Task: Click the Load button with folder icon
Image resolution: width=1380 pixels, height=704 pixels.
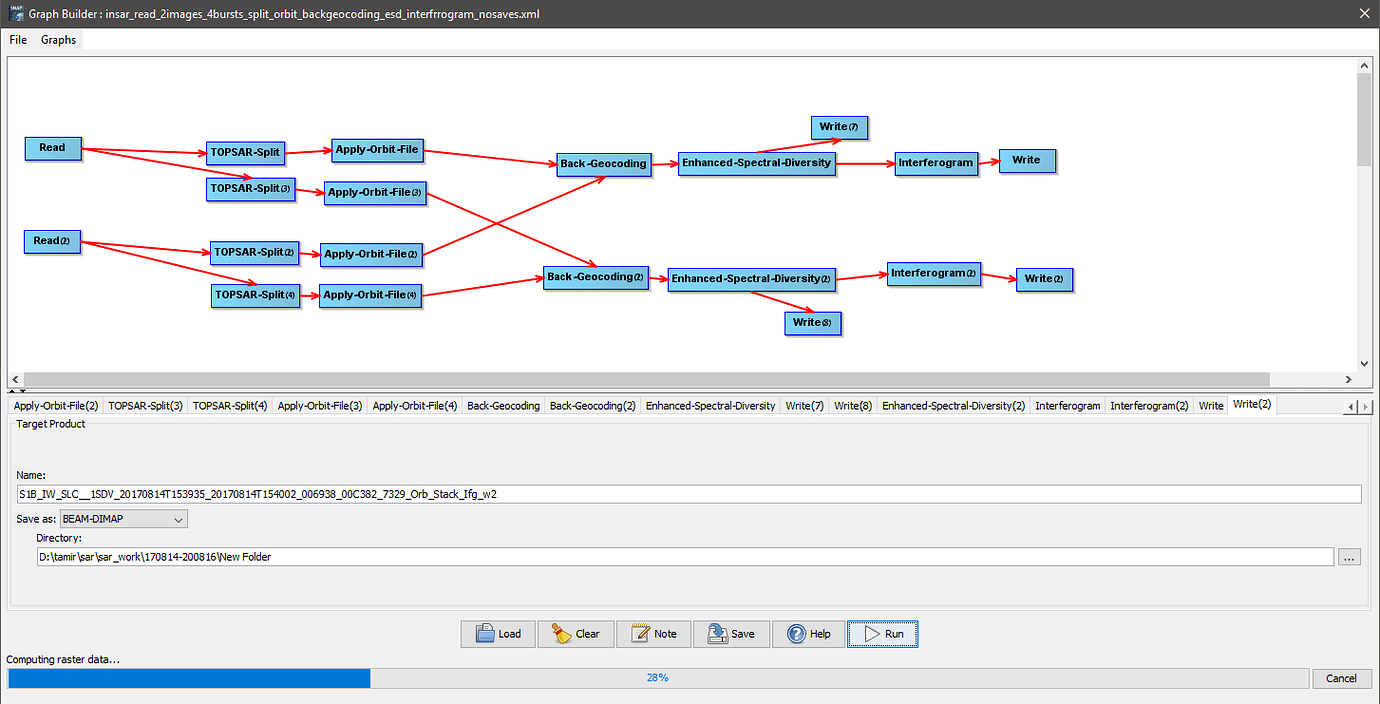Action: click(x=498, y=634)
